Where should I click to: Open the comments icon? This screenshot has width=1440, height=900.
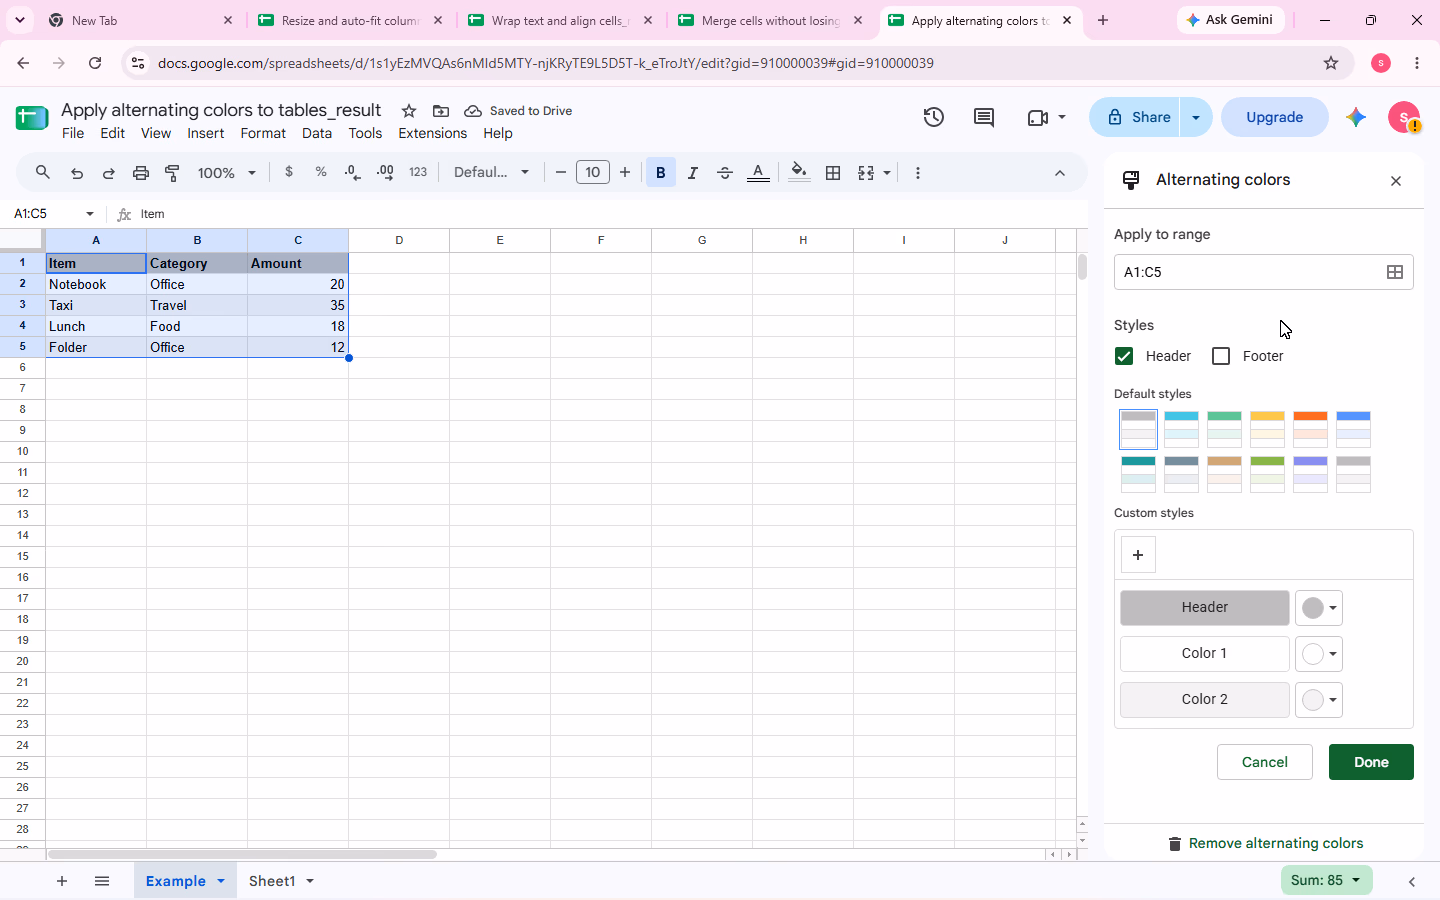click(984, 117)
